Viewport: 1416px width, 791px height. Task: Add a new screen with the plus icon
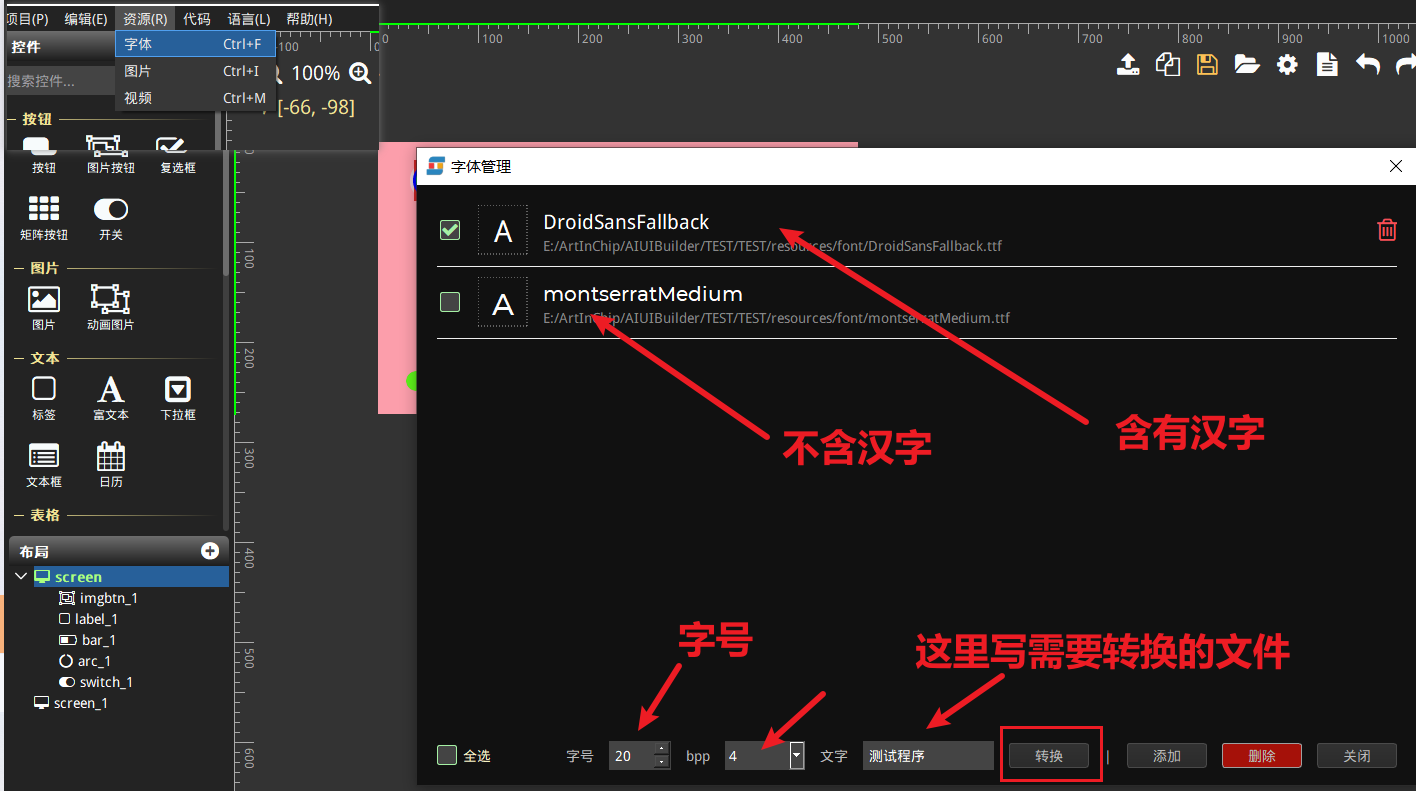pos(210,551)
